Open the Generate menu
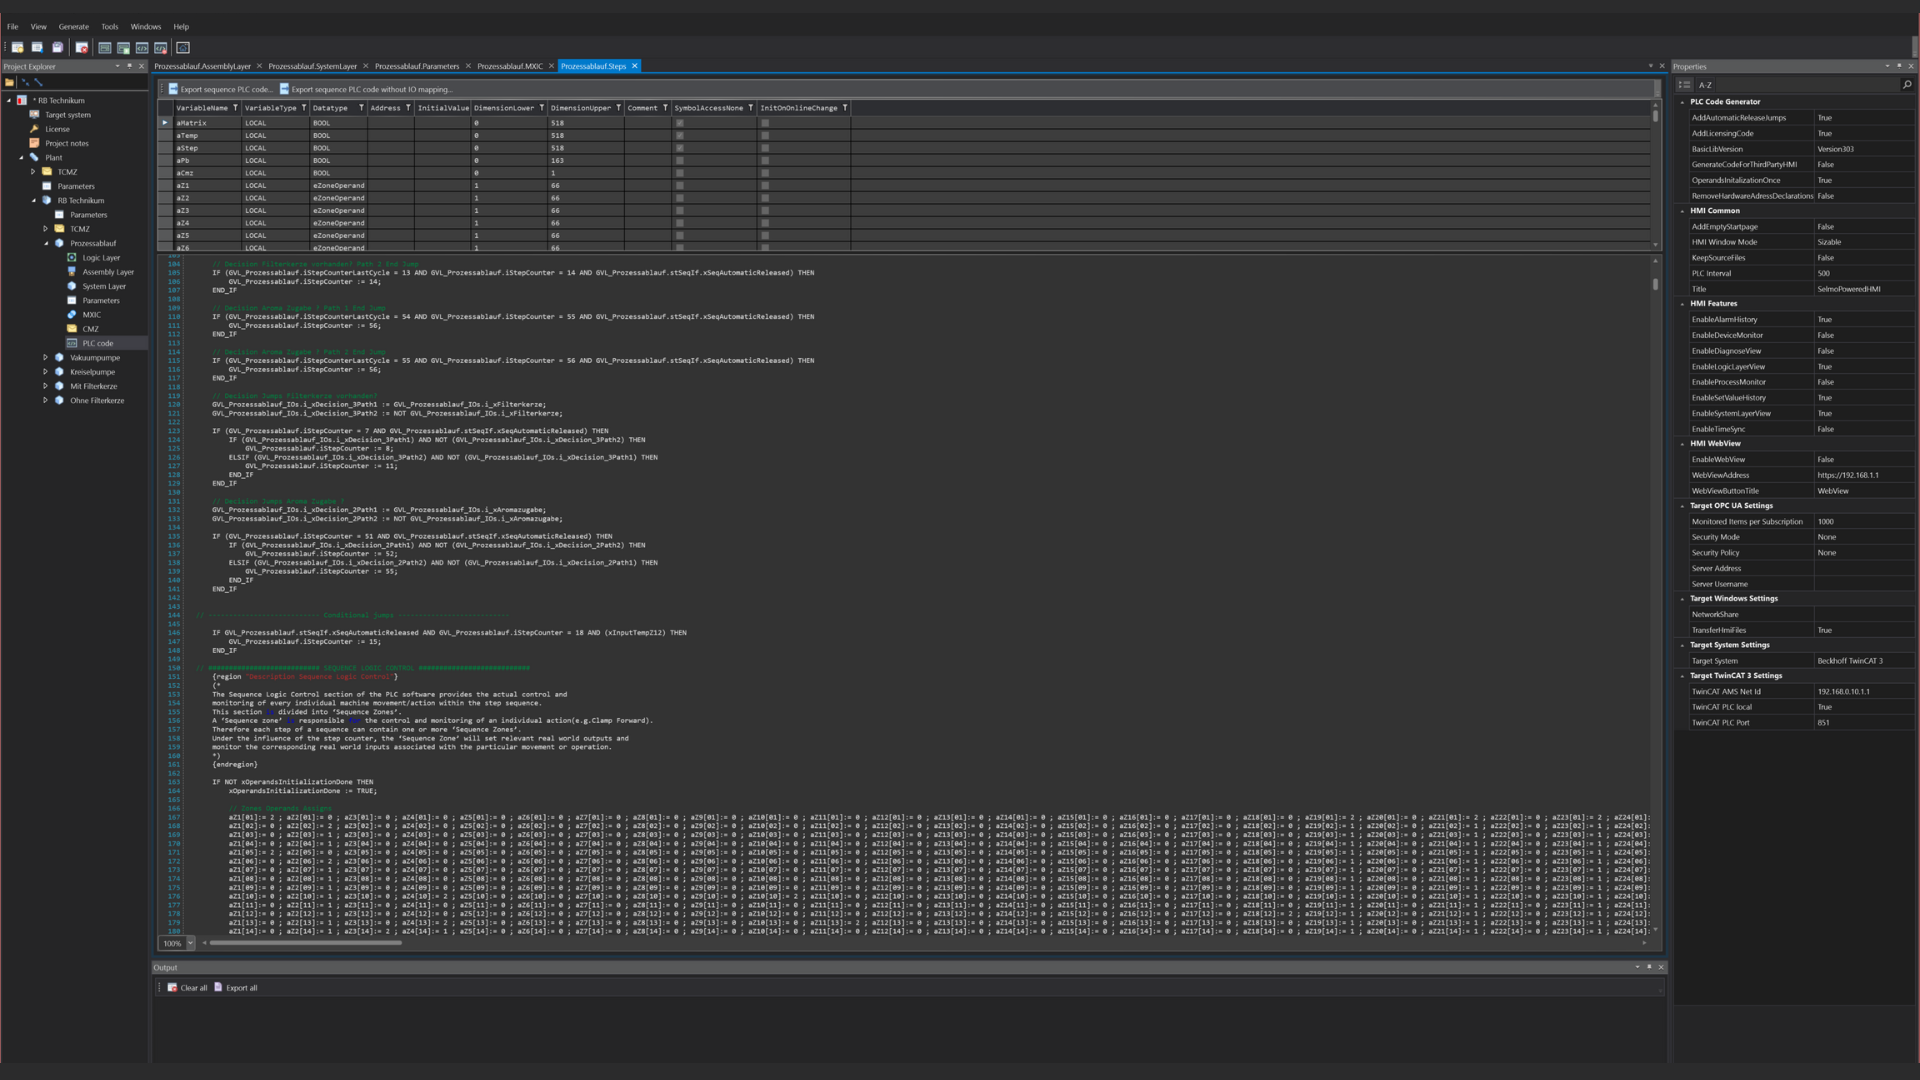The width and height of the screenshot is (1920, 1080). [73, 27]
